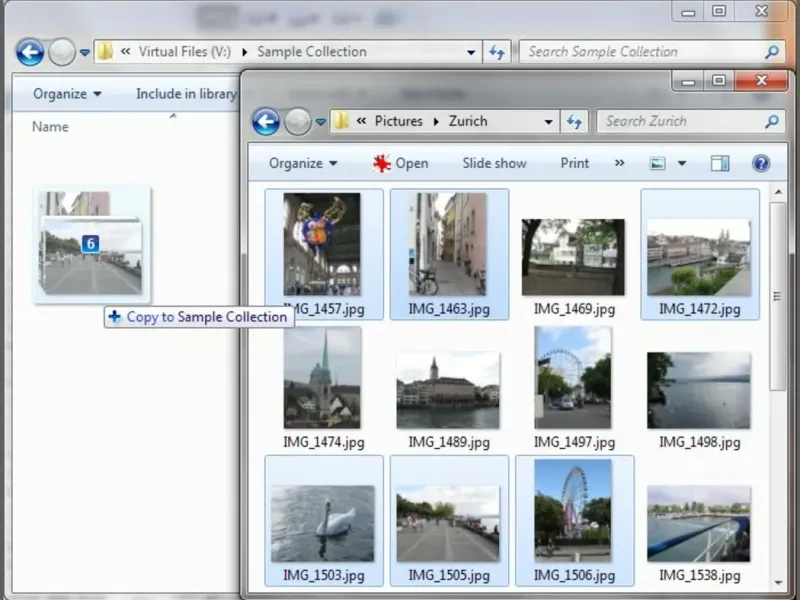The width and height of the screenshot is (800, 600).
Task: Expand the Zurich address bar history dropdown
Action: 548,122
